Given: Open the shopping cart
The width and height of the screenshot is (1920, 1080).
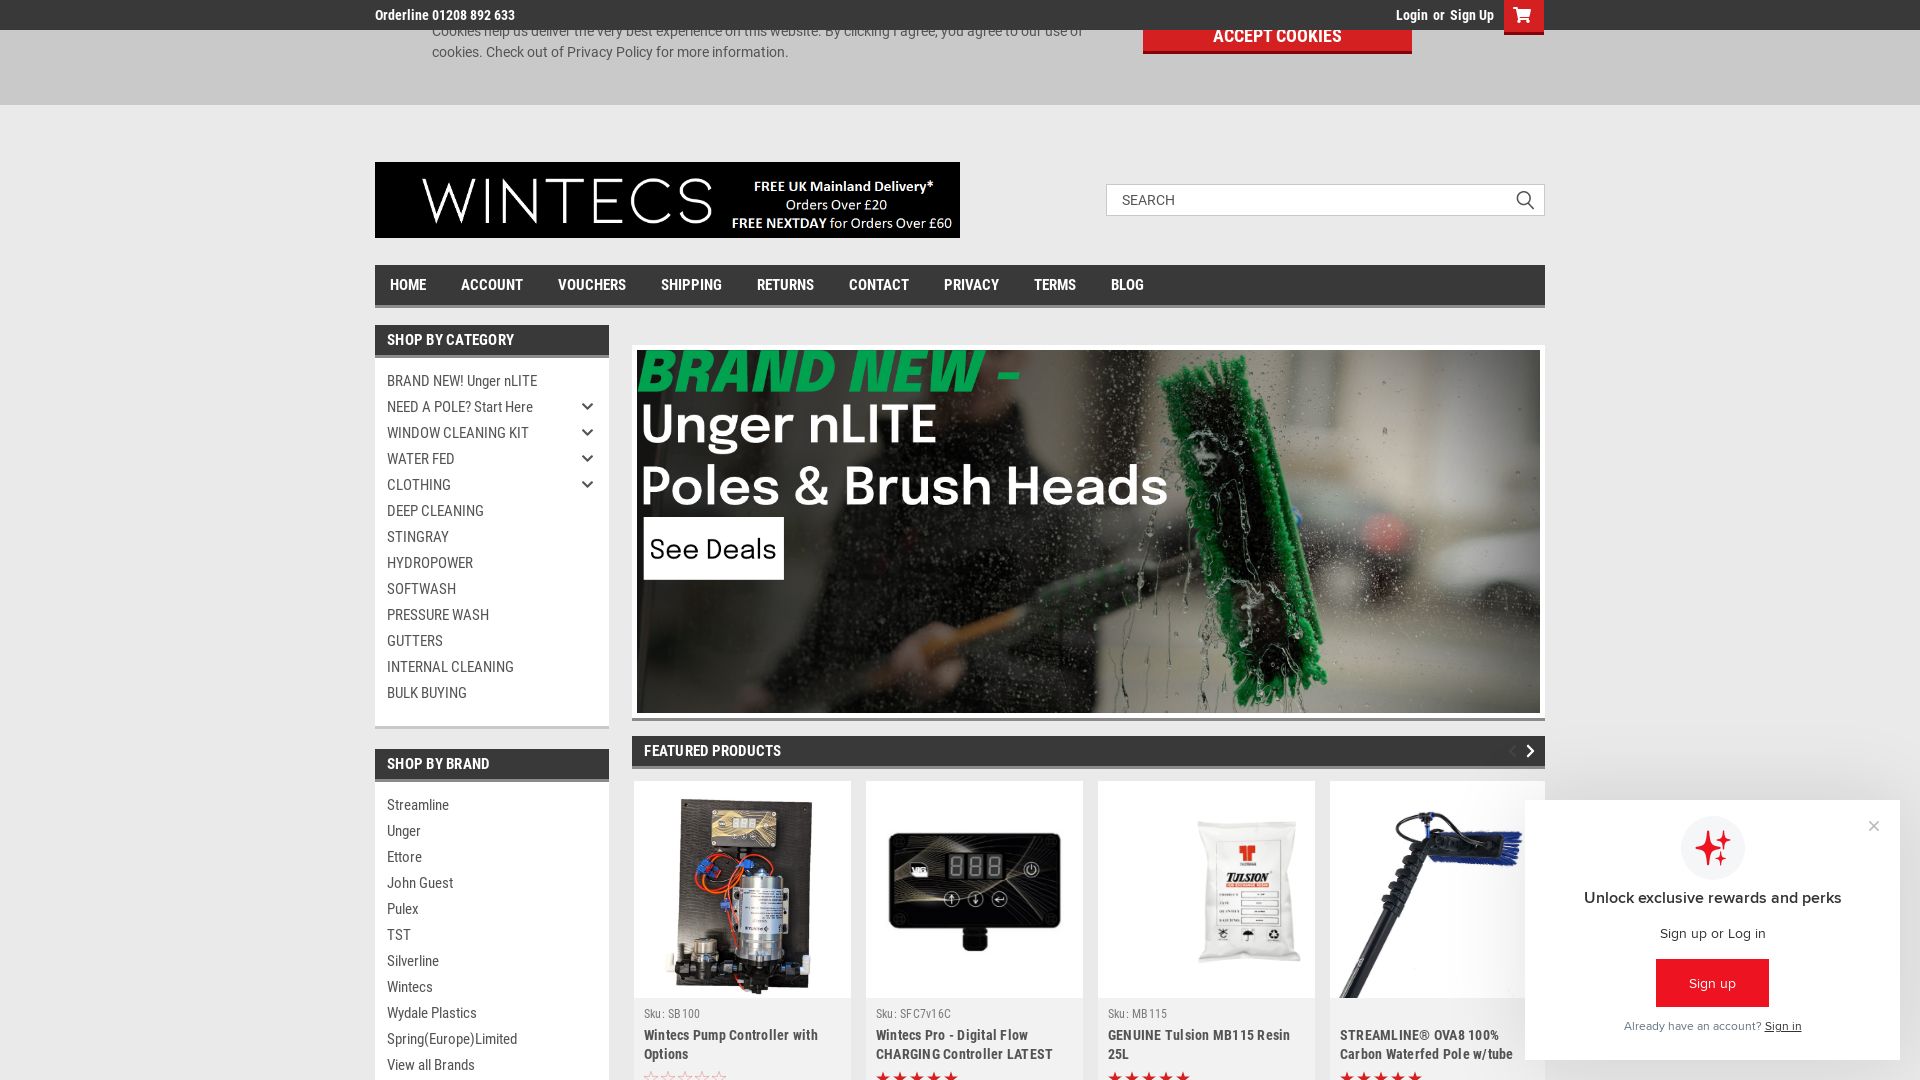Looking at the screenshot, I should (1524, 16).
